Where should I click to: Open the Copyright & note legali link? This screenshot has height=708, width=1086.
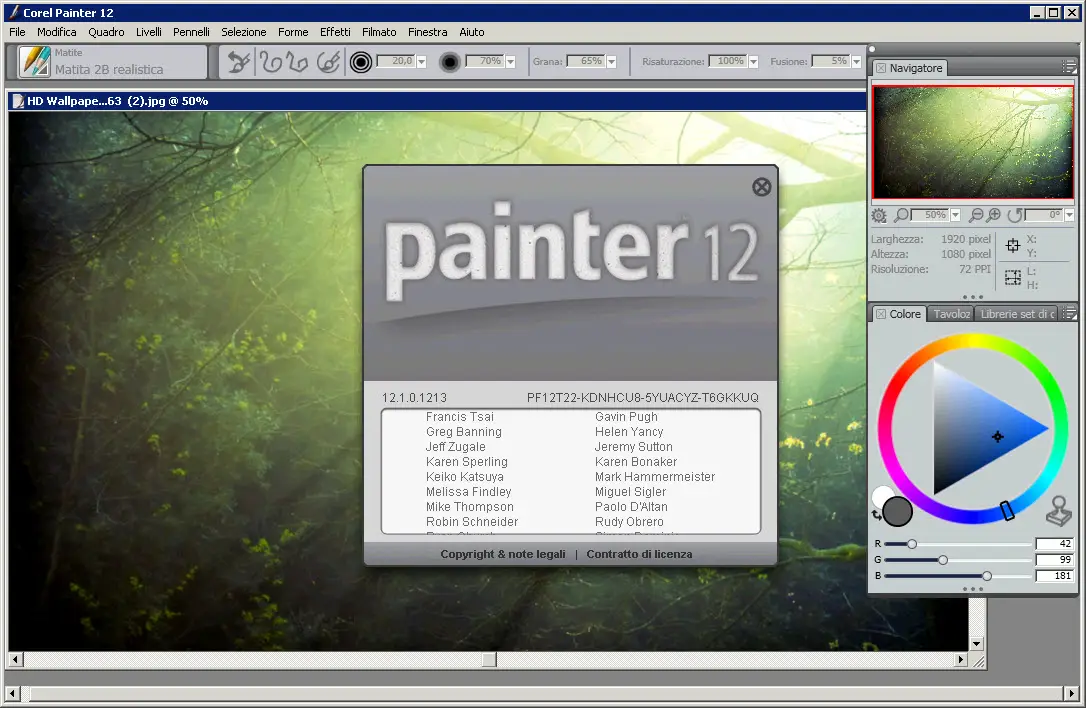503,554
